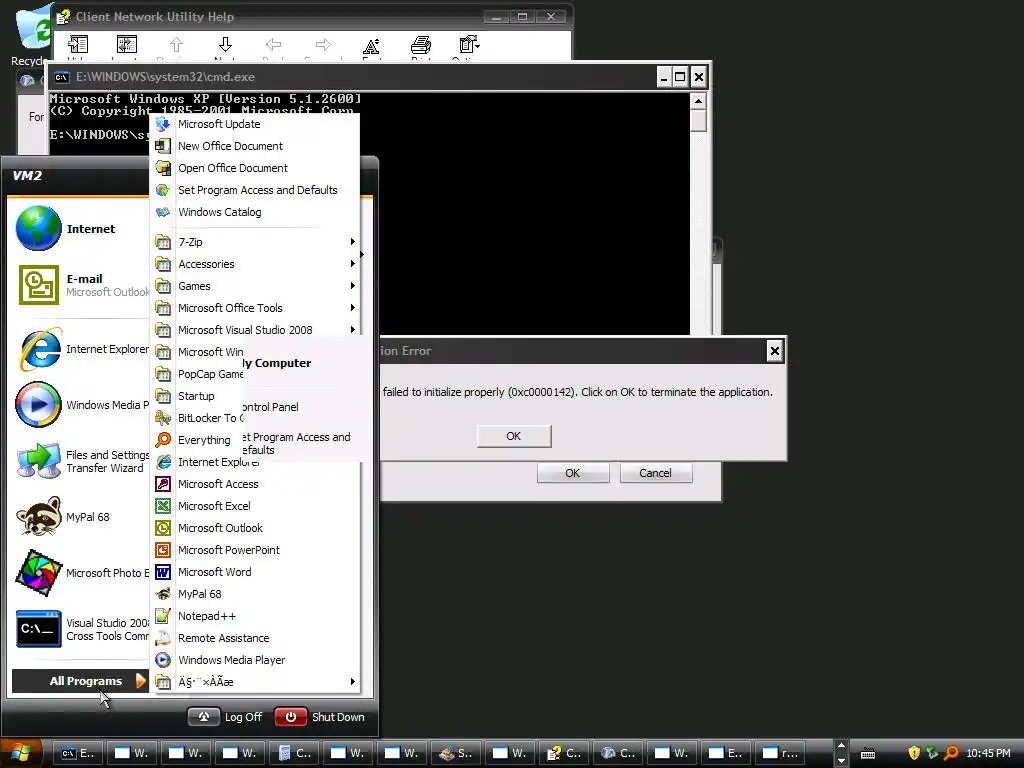Open Files and Settings Transfer Wizard
Screen dimensions: 1024x768
pyautogui.click(x=80, y=461)
